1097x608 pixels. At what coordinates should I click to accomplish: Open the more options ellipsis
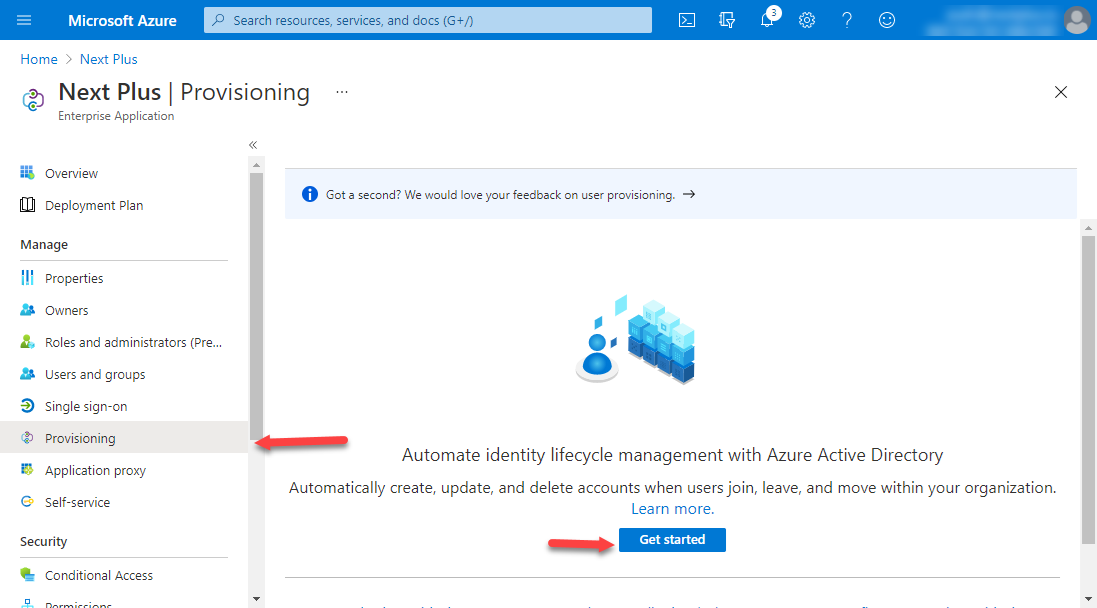coord(341,92)
